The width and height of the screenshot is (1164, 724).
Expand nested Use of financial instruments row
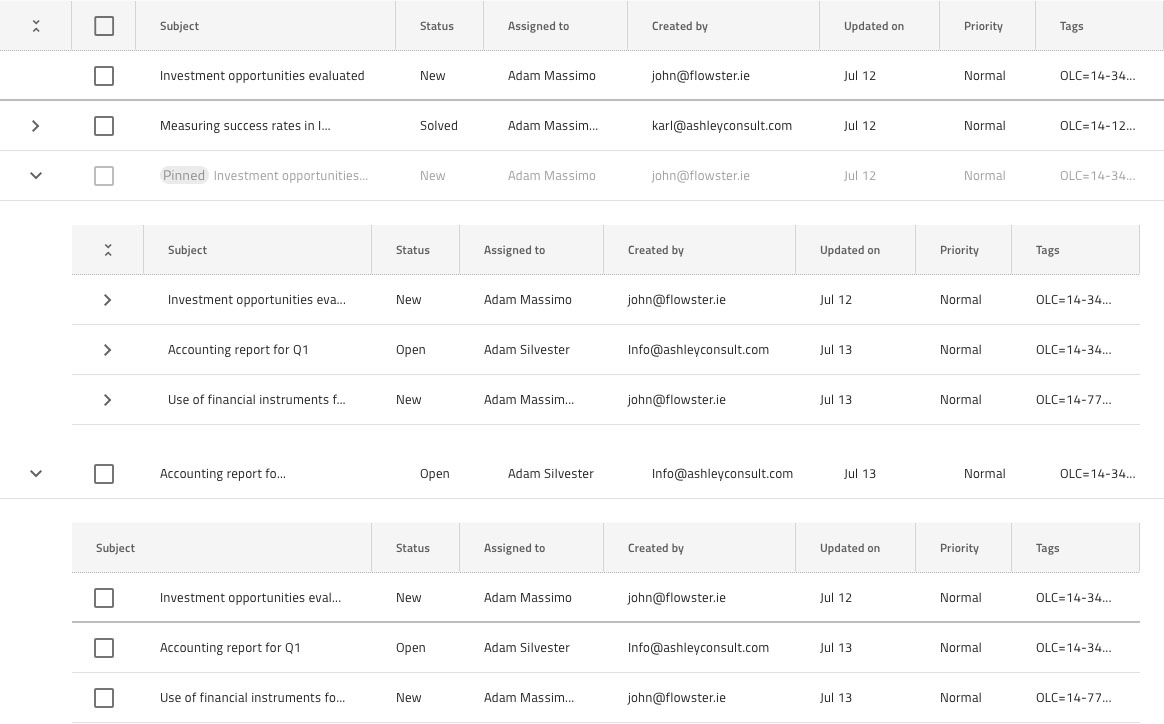coord(108,399)
